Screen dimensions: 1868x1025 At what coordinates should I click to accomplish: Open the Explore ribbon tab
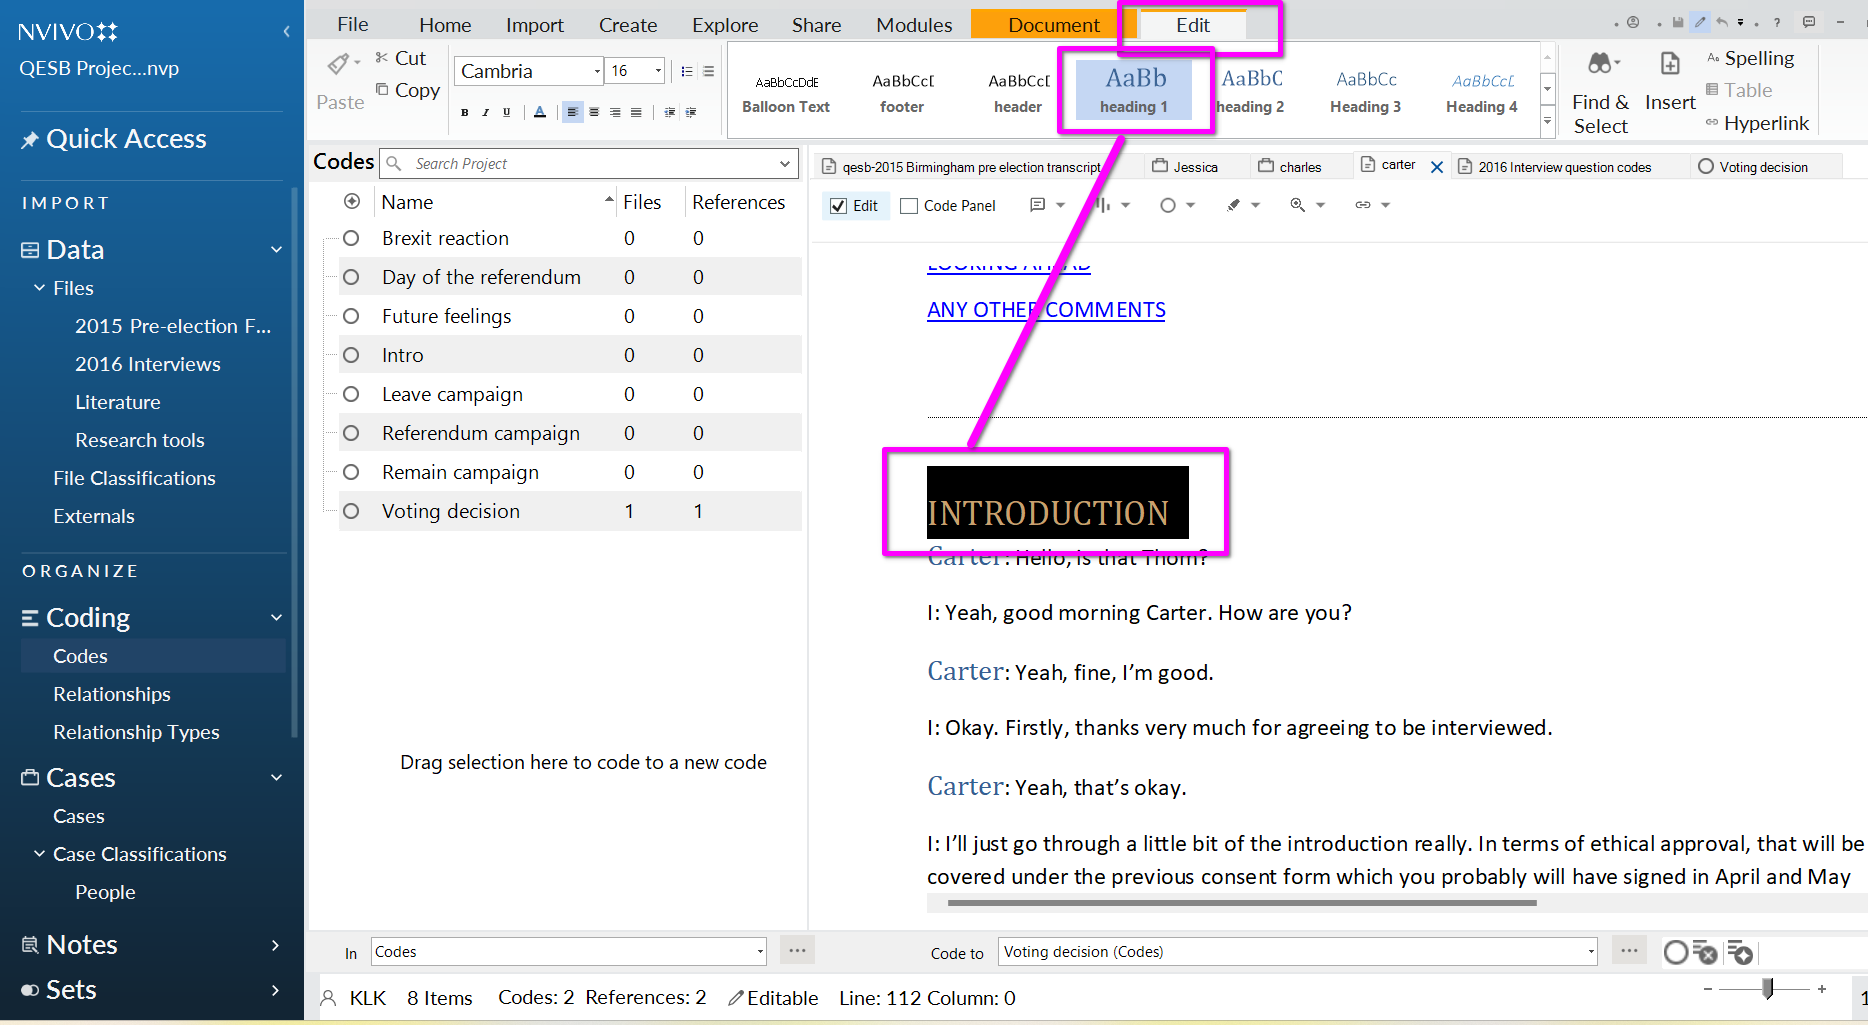coord(724,25)
